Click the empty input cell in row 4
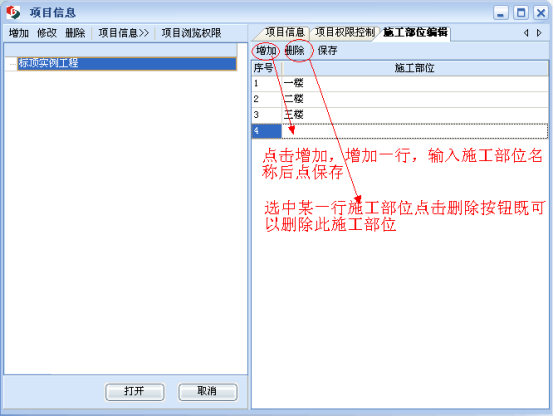The image size is (554, 417). [x=415, y=131]
